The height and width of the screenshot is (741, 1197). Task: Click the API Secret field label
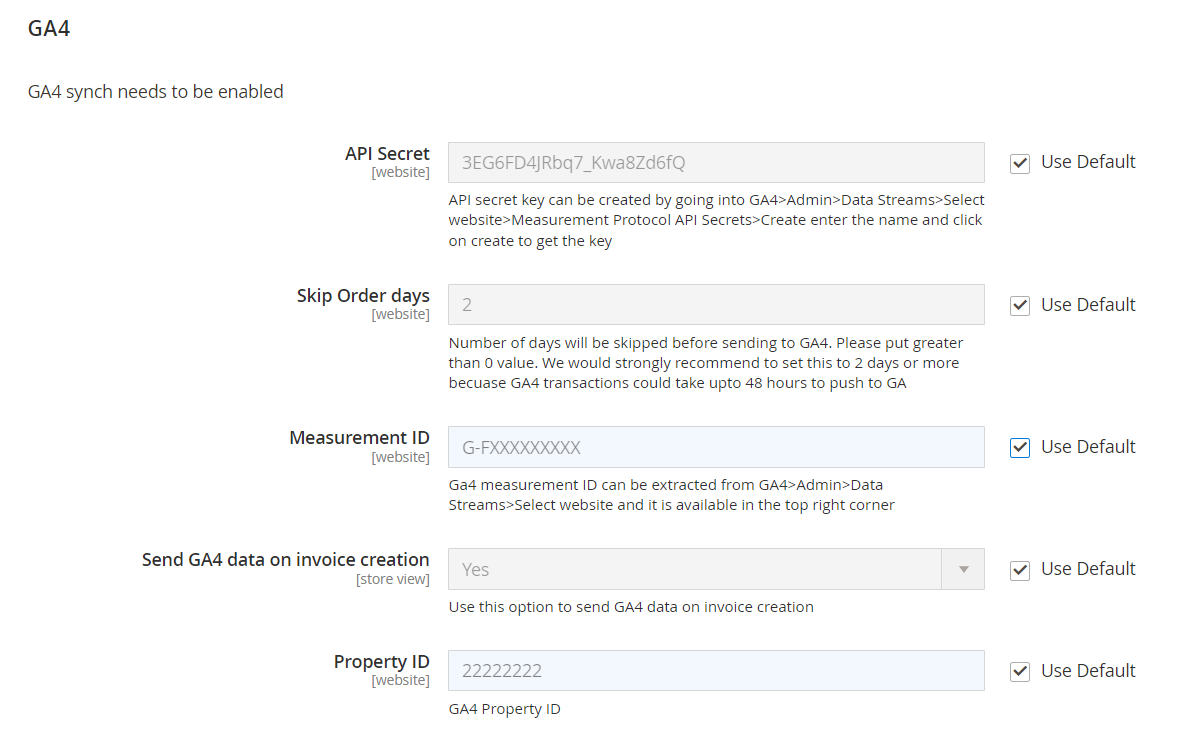387,154
